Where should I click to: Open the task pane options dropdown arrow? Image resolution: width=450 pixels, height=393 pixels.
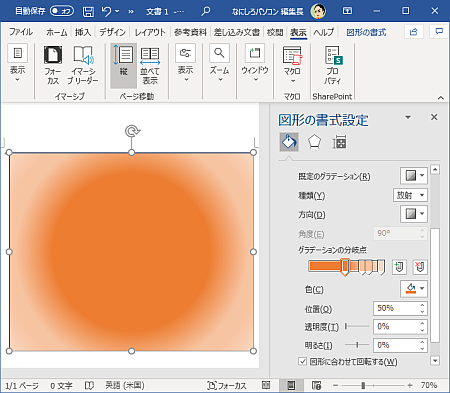coord(408,117)
